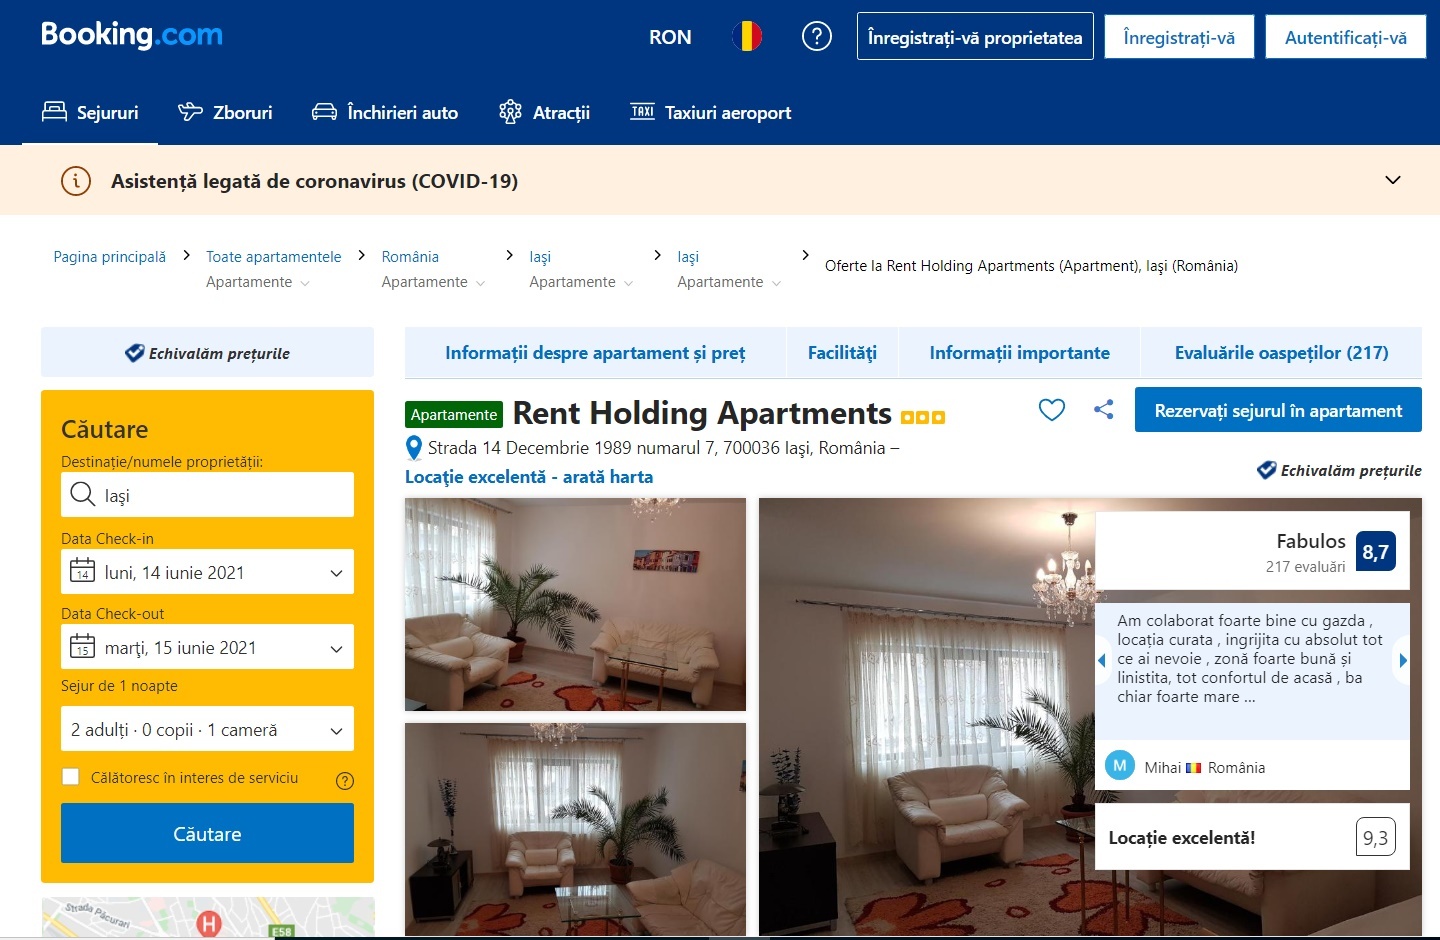Open Locație excelentă - arată harta link

pyautogui.click(x=529, y=477)
